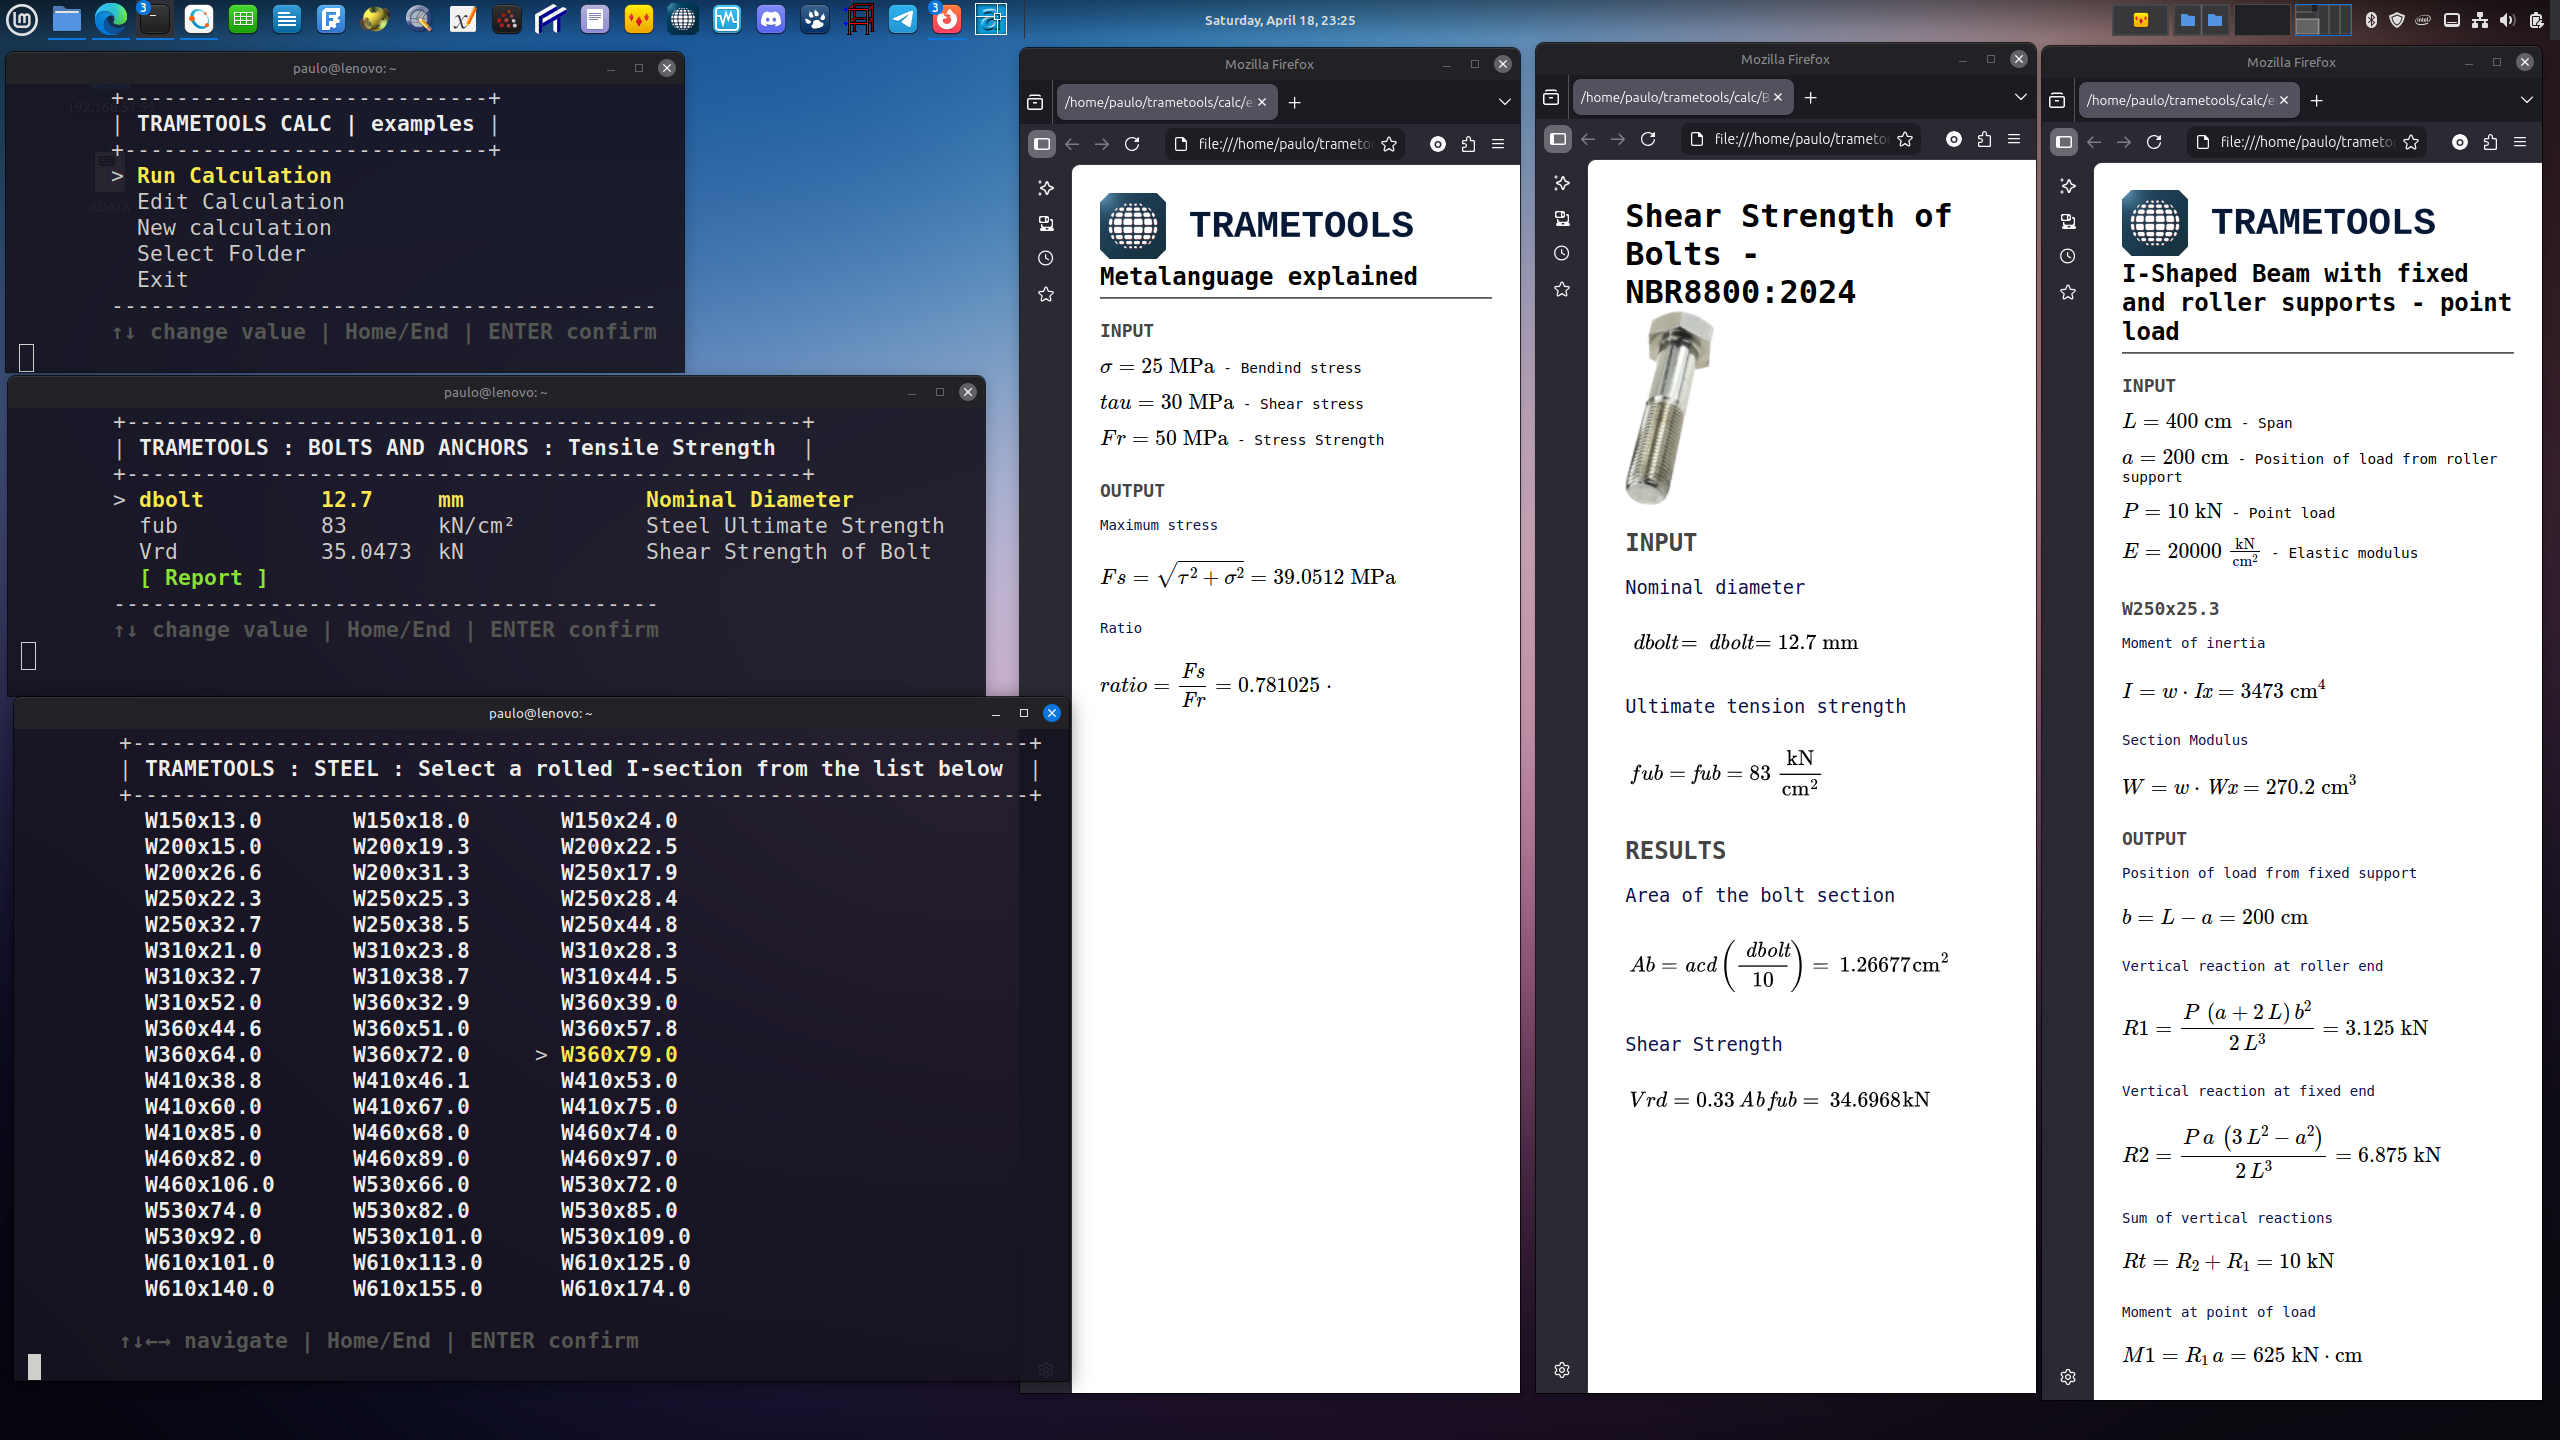
Task: Select the Edit Calculation menu entry
Action: 240,202
